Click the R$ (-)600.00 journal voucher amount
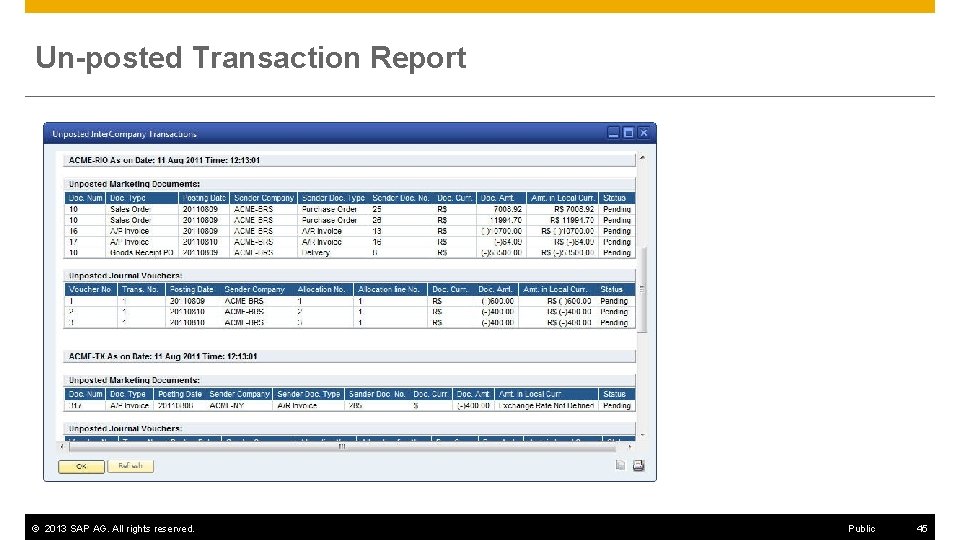This screenshot has height=540, width=960. click(569, 301)
